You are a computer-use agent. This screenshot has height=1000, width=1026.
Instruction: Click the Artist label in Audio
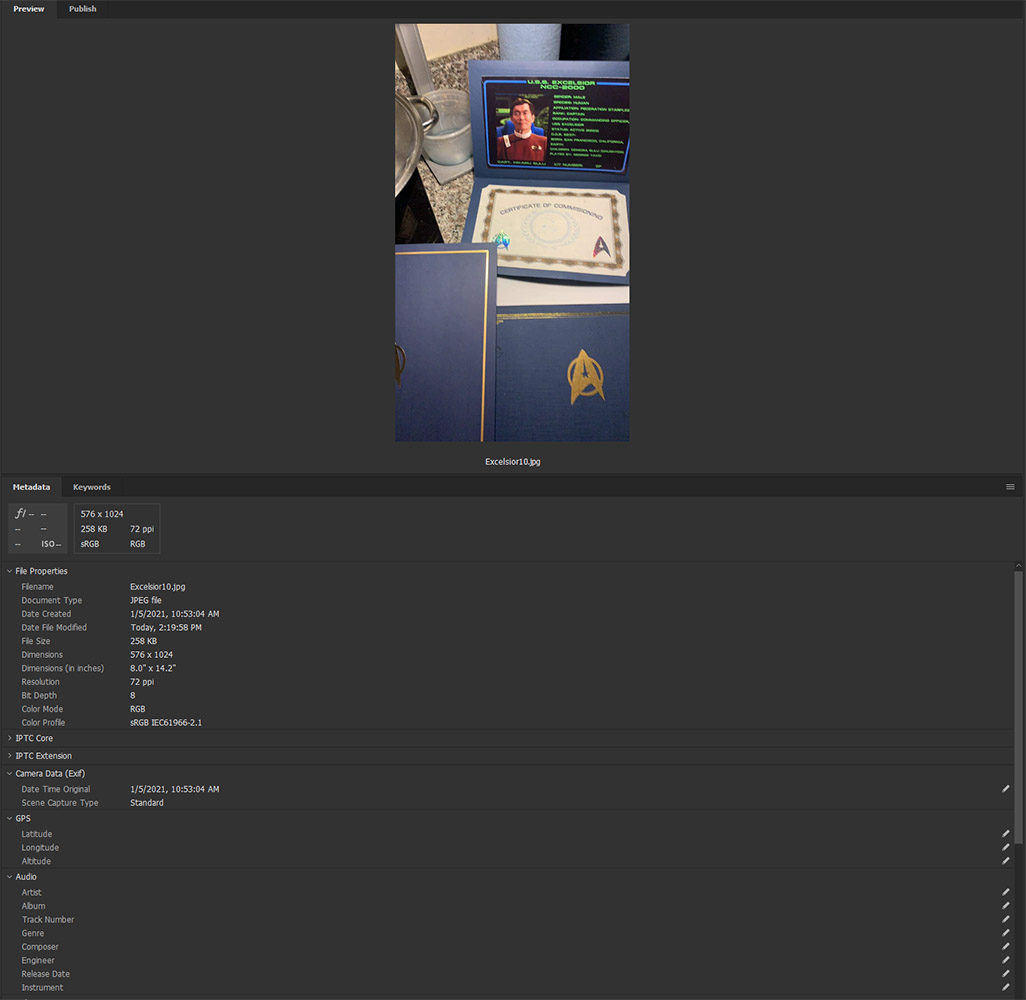click(x=31, y=893)
